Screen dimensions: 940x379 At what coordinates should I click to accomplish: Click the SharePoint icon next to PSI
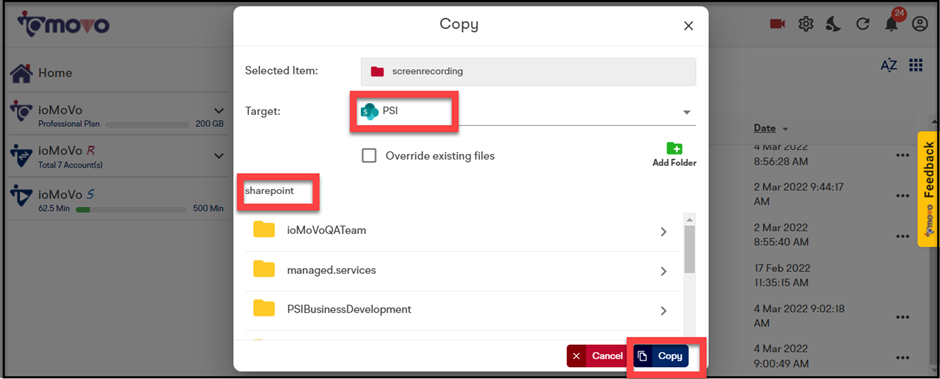369,112
